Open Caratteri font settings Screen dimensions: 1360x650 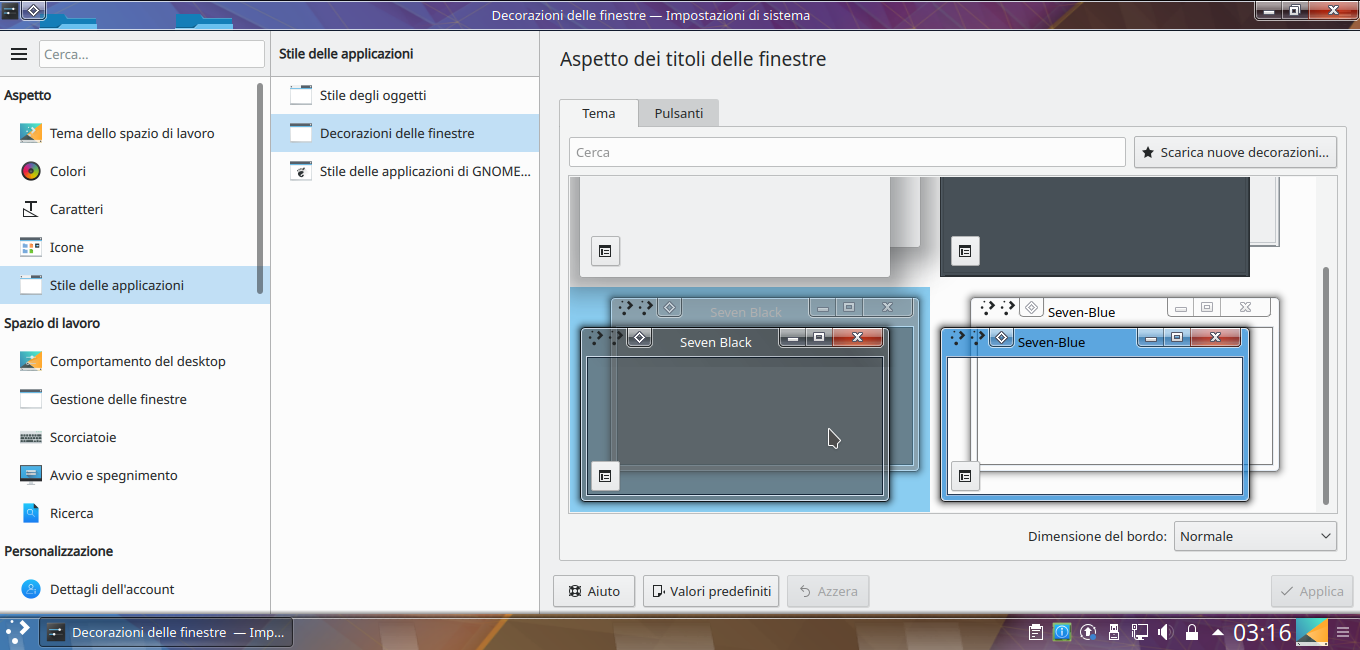130,209
